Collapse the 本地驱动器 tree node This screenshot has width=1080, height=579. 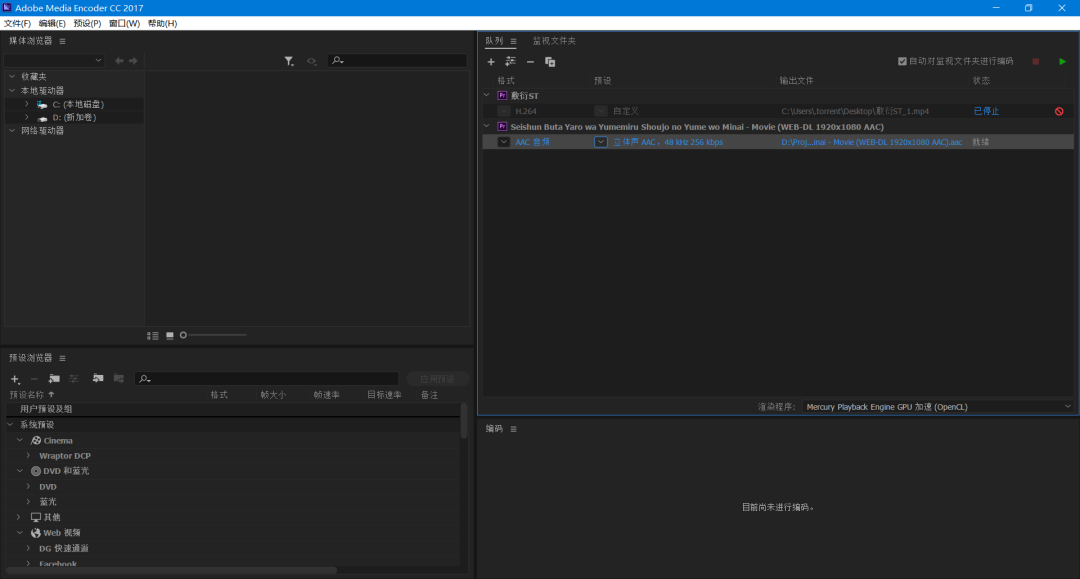12,90
